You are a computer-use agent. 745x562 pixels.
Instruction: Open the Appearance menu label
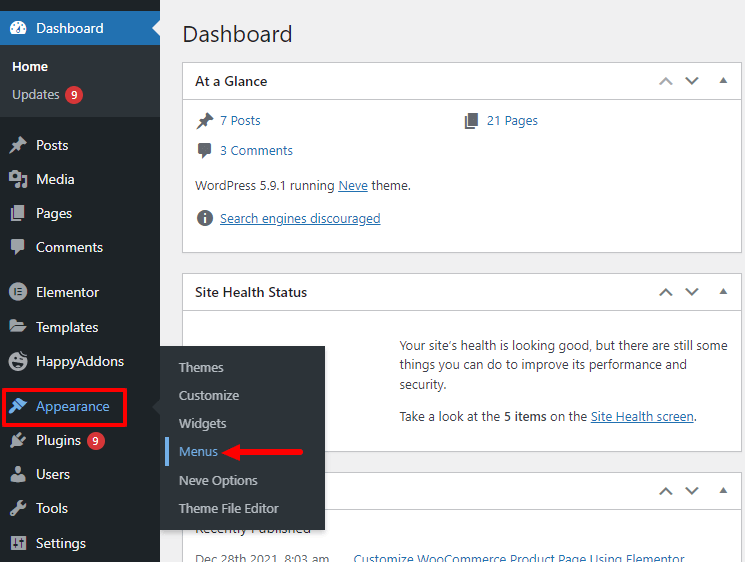73,407
